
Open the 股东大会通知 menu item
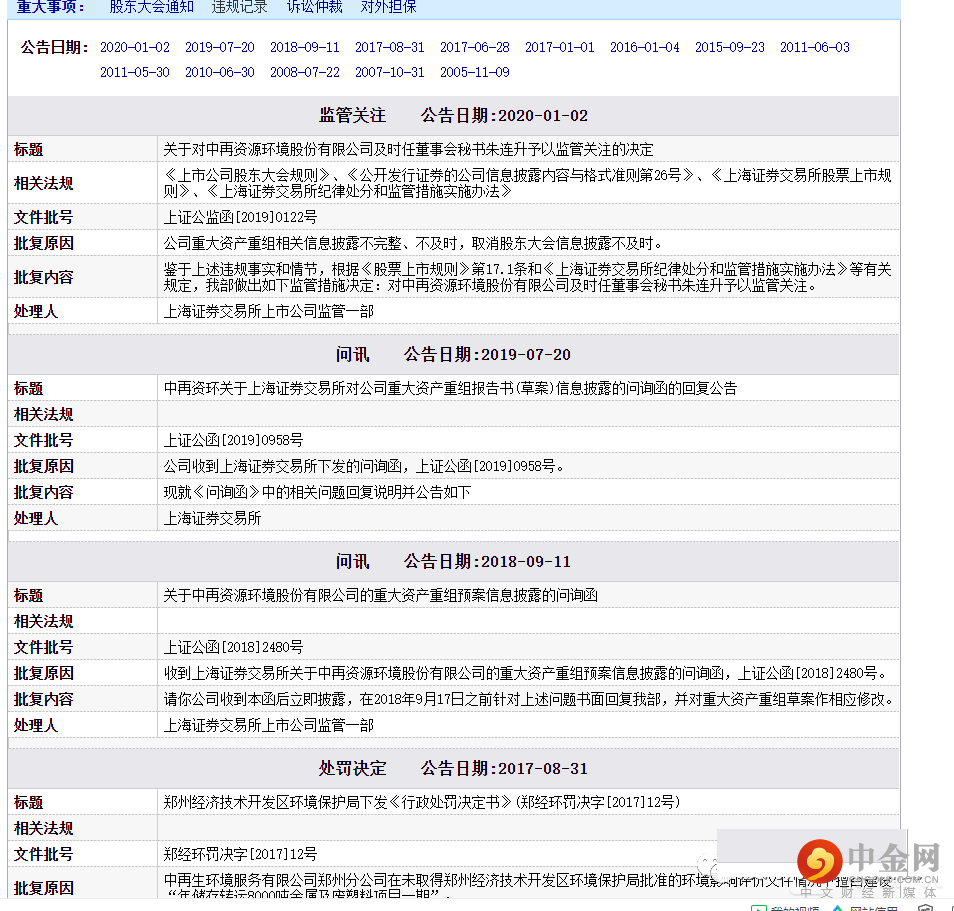click(x=151, y=7)
